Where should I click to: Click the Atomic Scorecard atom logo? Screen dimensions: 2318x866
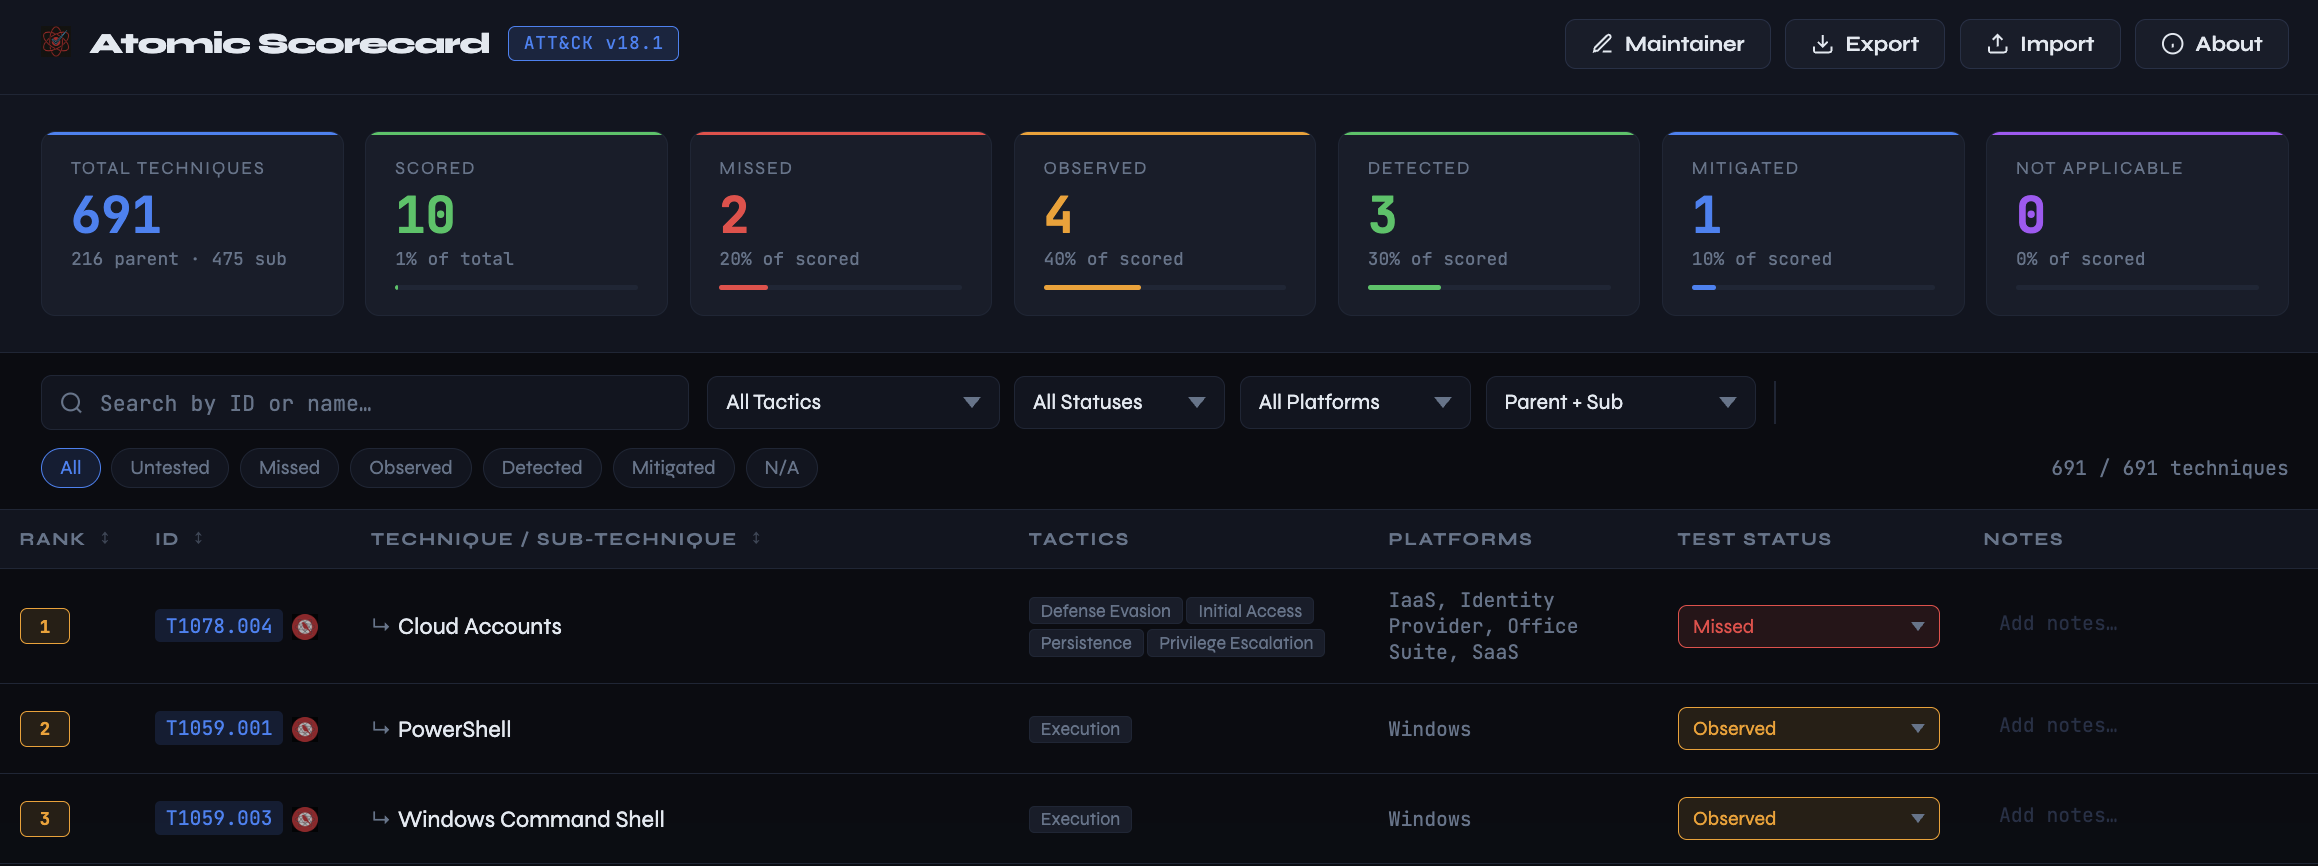(x=56, y=43)
